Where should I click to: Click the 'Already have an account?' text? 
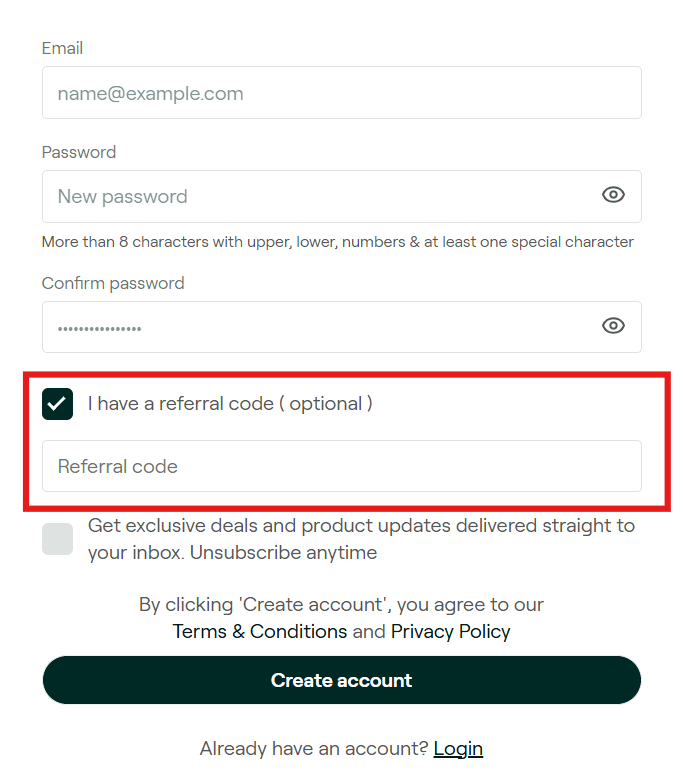(x=314, y=748)
